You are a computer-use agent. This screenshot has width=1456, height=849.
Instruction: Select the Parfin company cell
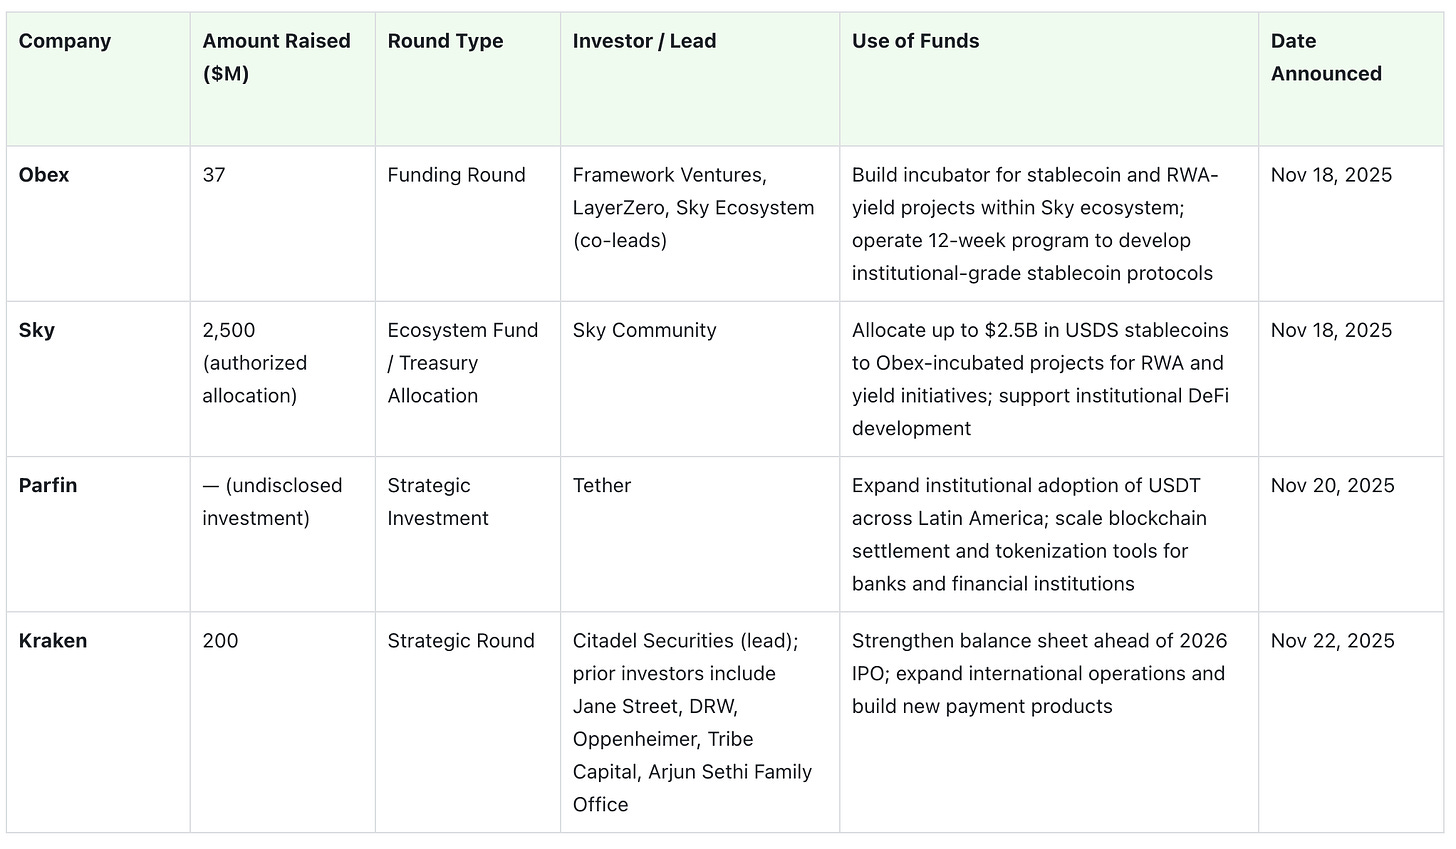[48, 485]
